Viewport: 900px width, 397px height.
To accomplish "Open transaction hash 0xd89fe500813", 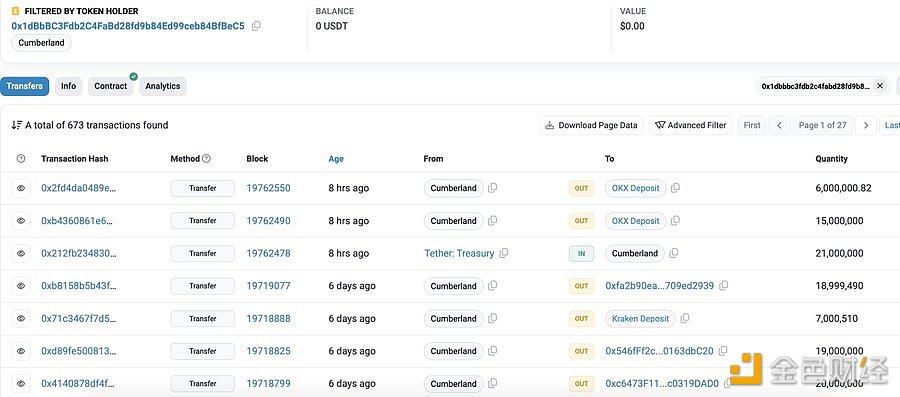I will tap(79, 351).
